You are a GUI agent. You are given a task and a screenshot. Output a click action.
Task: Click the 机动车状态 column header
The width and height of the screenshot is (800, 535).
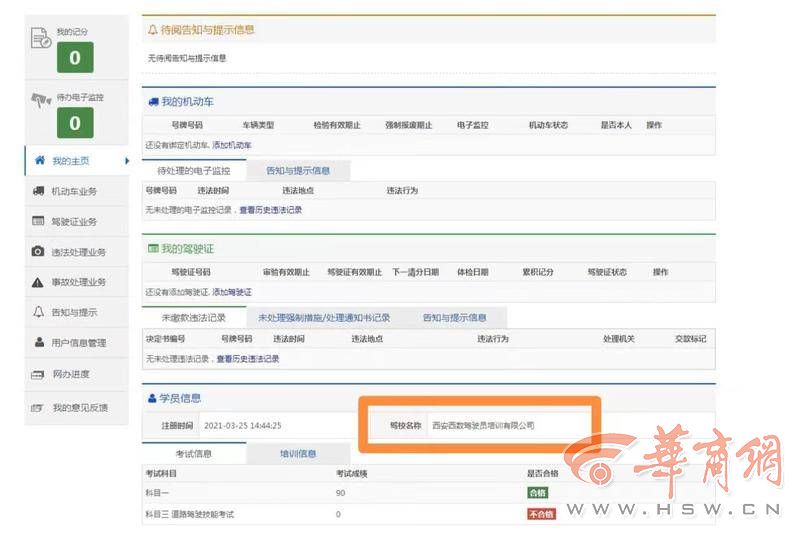click(x=548, y=125)
